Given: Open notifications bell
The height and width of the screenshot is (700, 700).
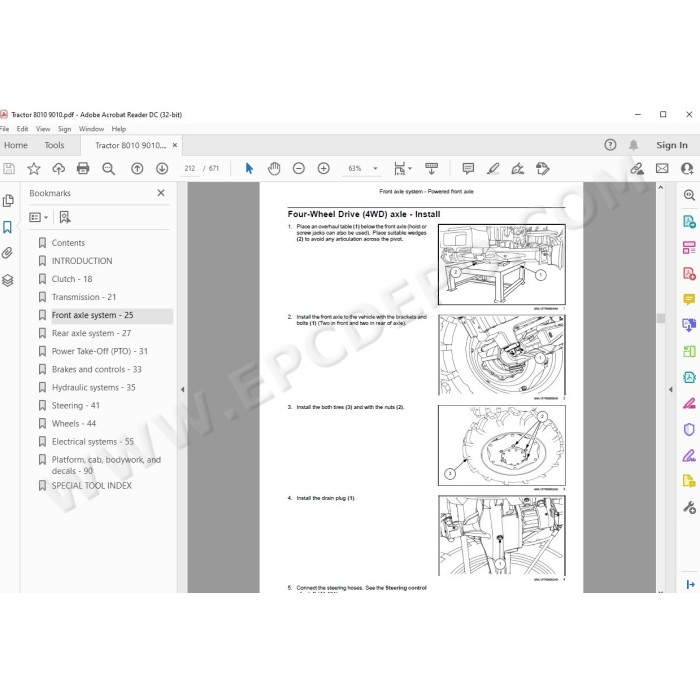Looking at the screenshot, I should click(633, 145).
